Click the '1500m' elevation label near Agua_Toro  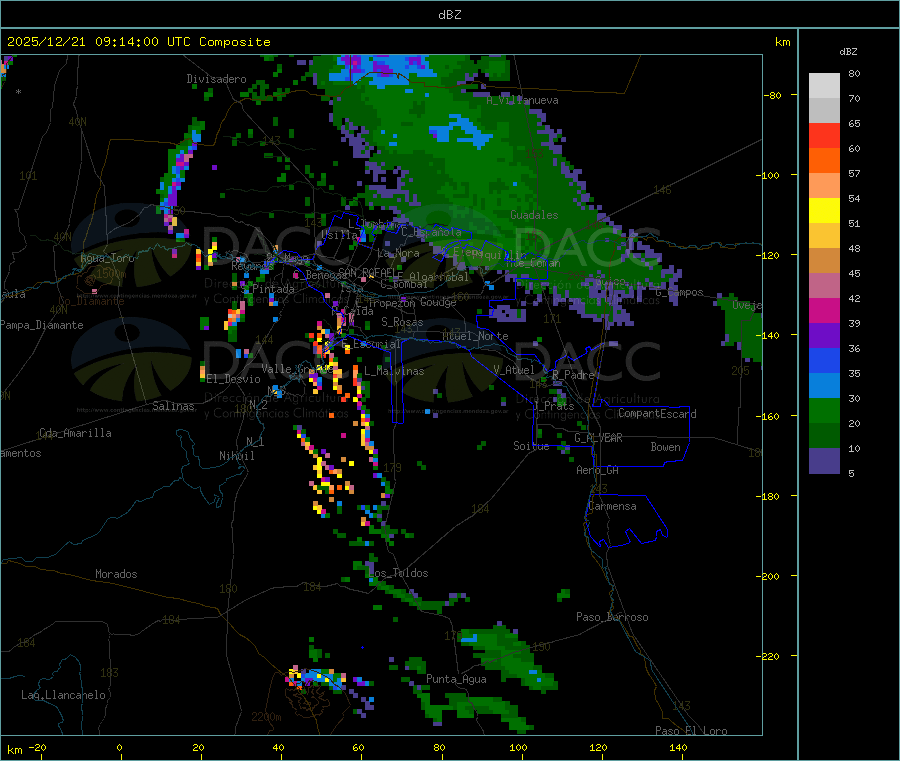click(x=111, y=274)
